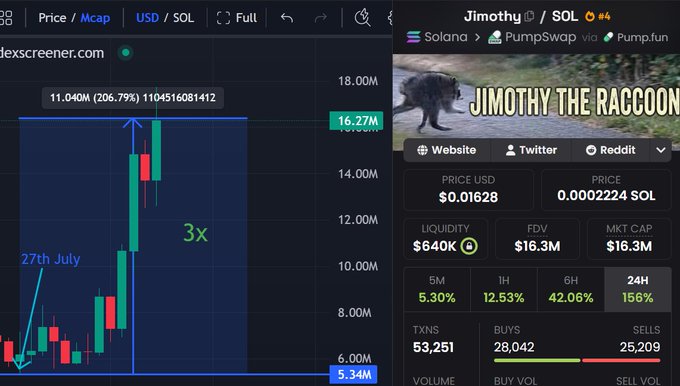This screenshot has width=680, height=386.
Task: Click the 16.27M current price label
Action: coord(356,121)
